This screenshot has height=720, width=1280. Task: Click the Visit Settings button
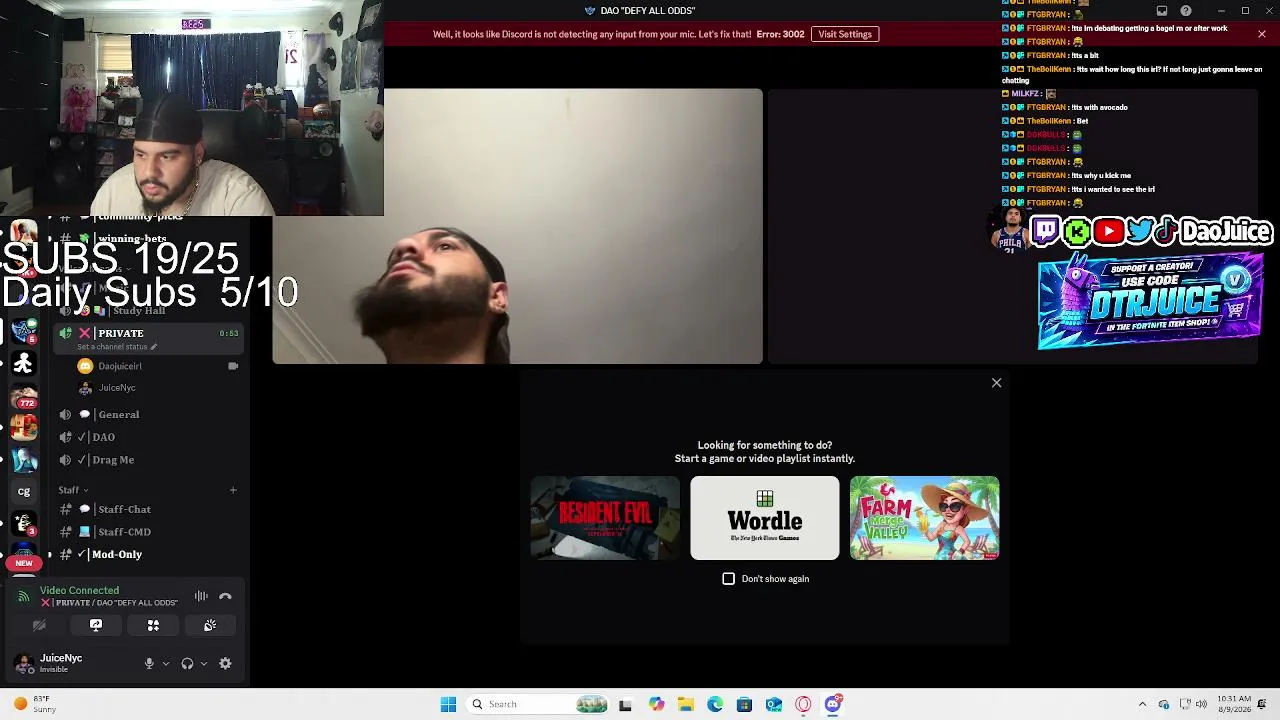tap(845, 34)
